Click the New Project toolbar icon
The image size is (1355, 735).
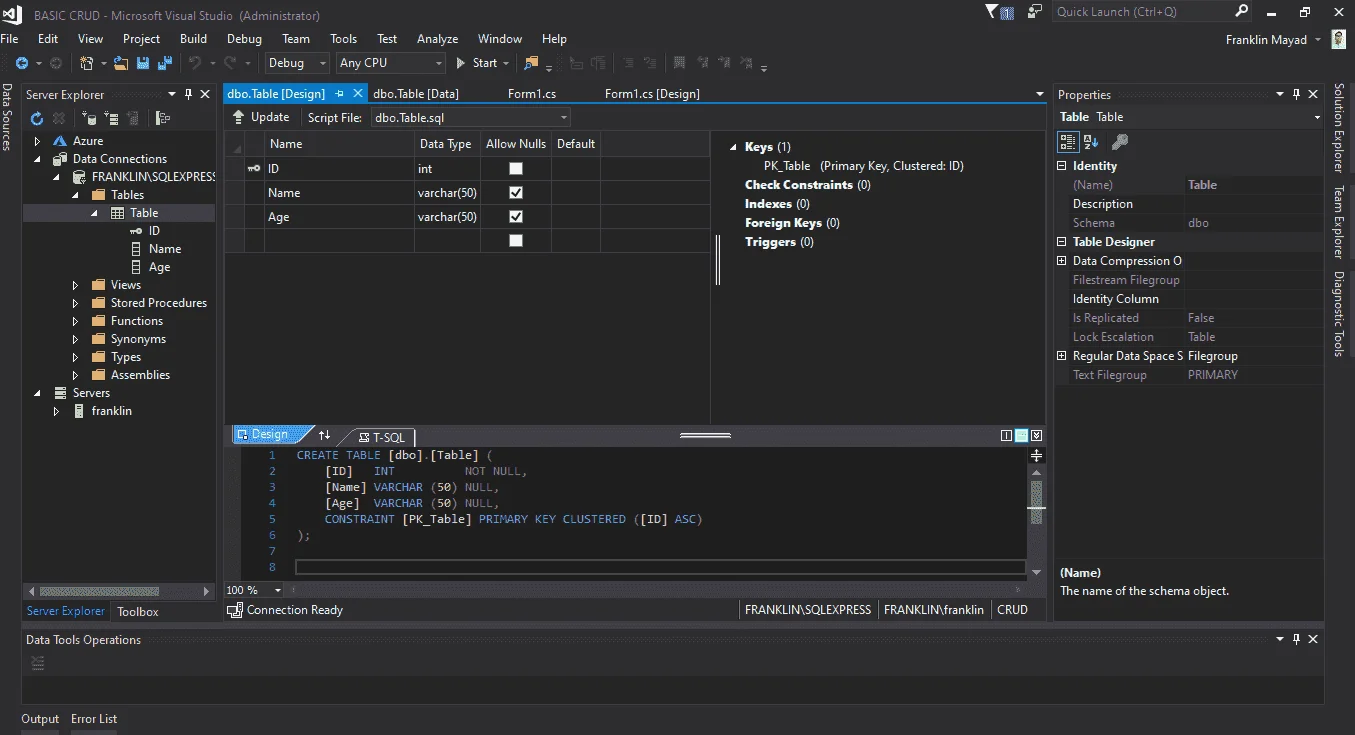coord(87,63)
